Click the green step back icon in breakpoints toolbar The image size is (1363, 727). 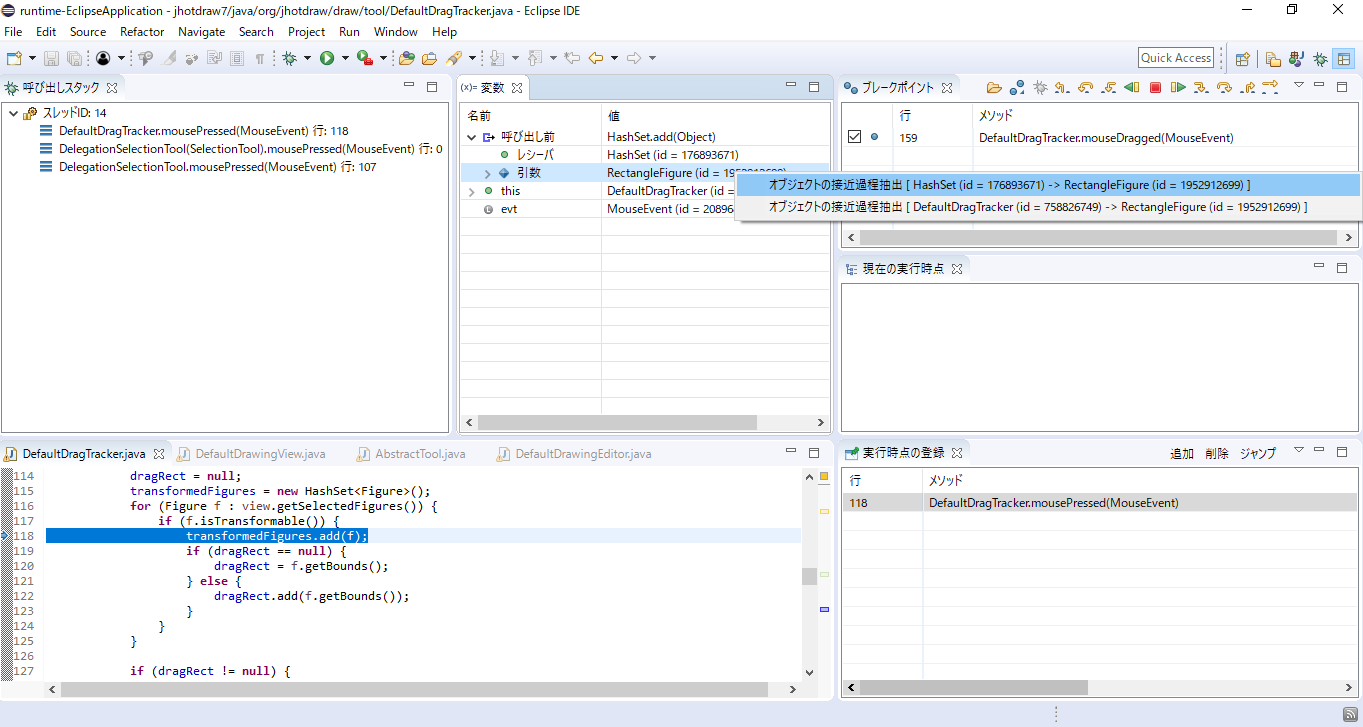tap(1132, 88)
